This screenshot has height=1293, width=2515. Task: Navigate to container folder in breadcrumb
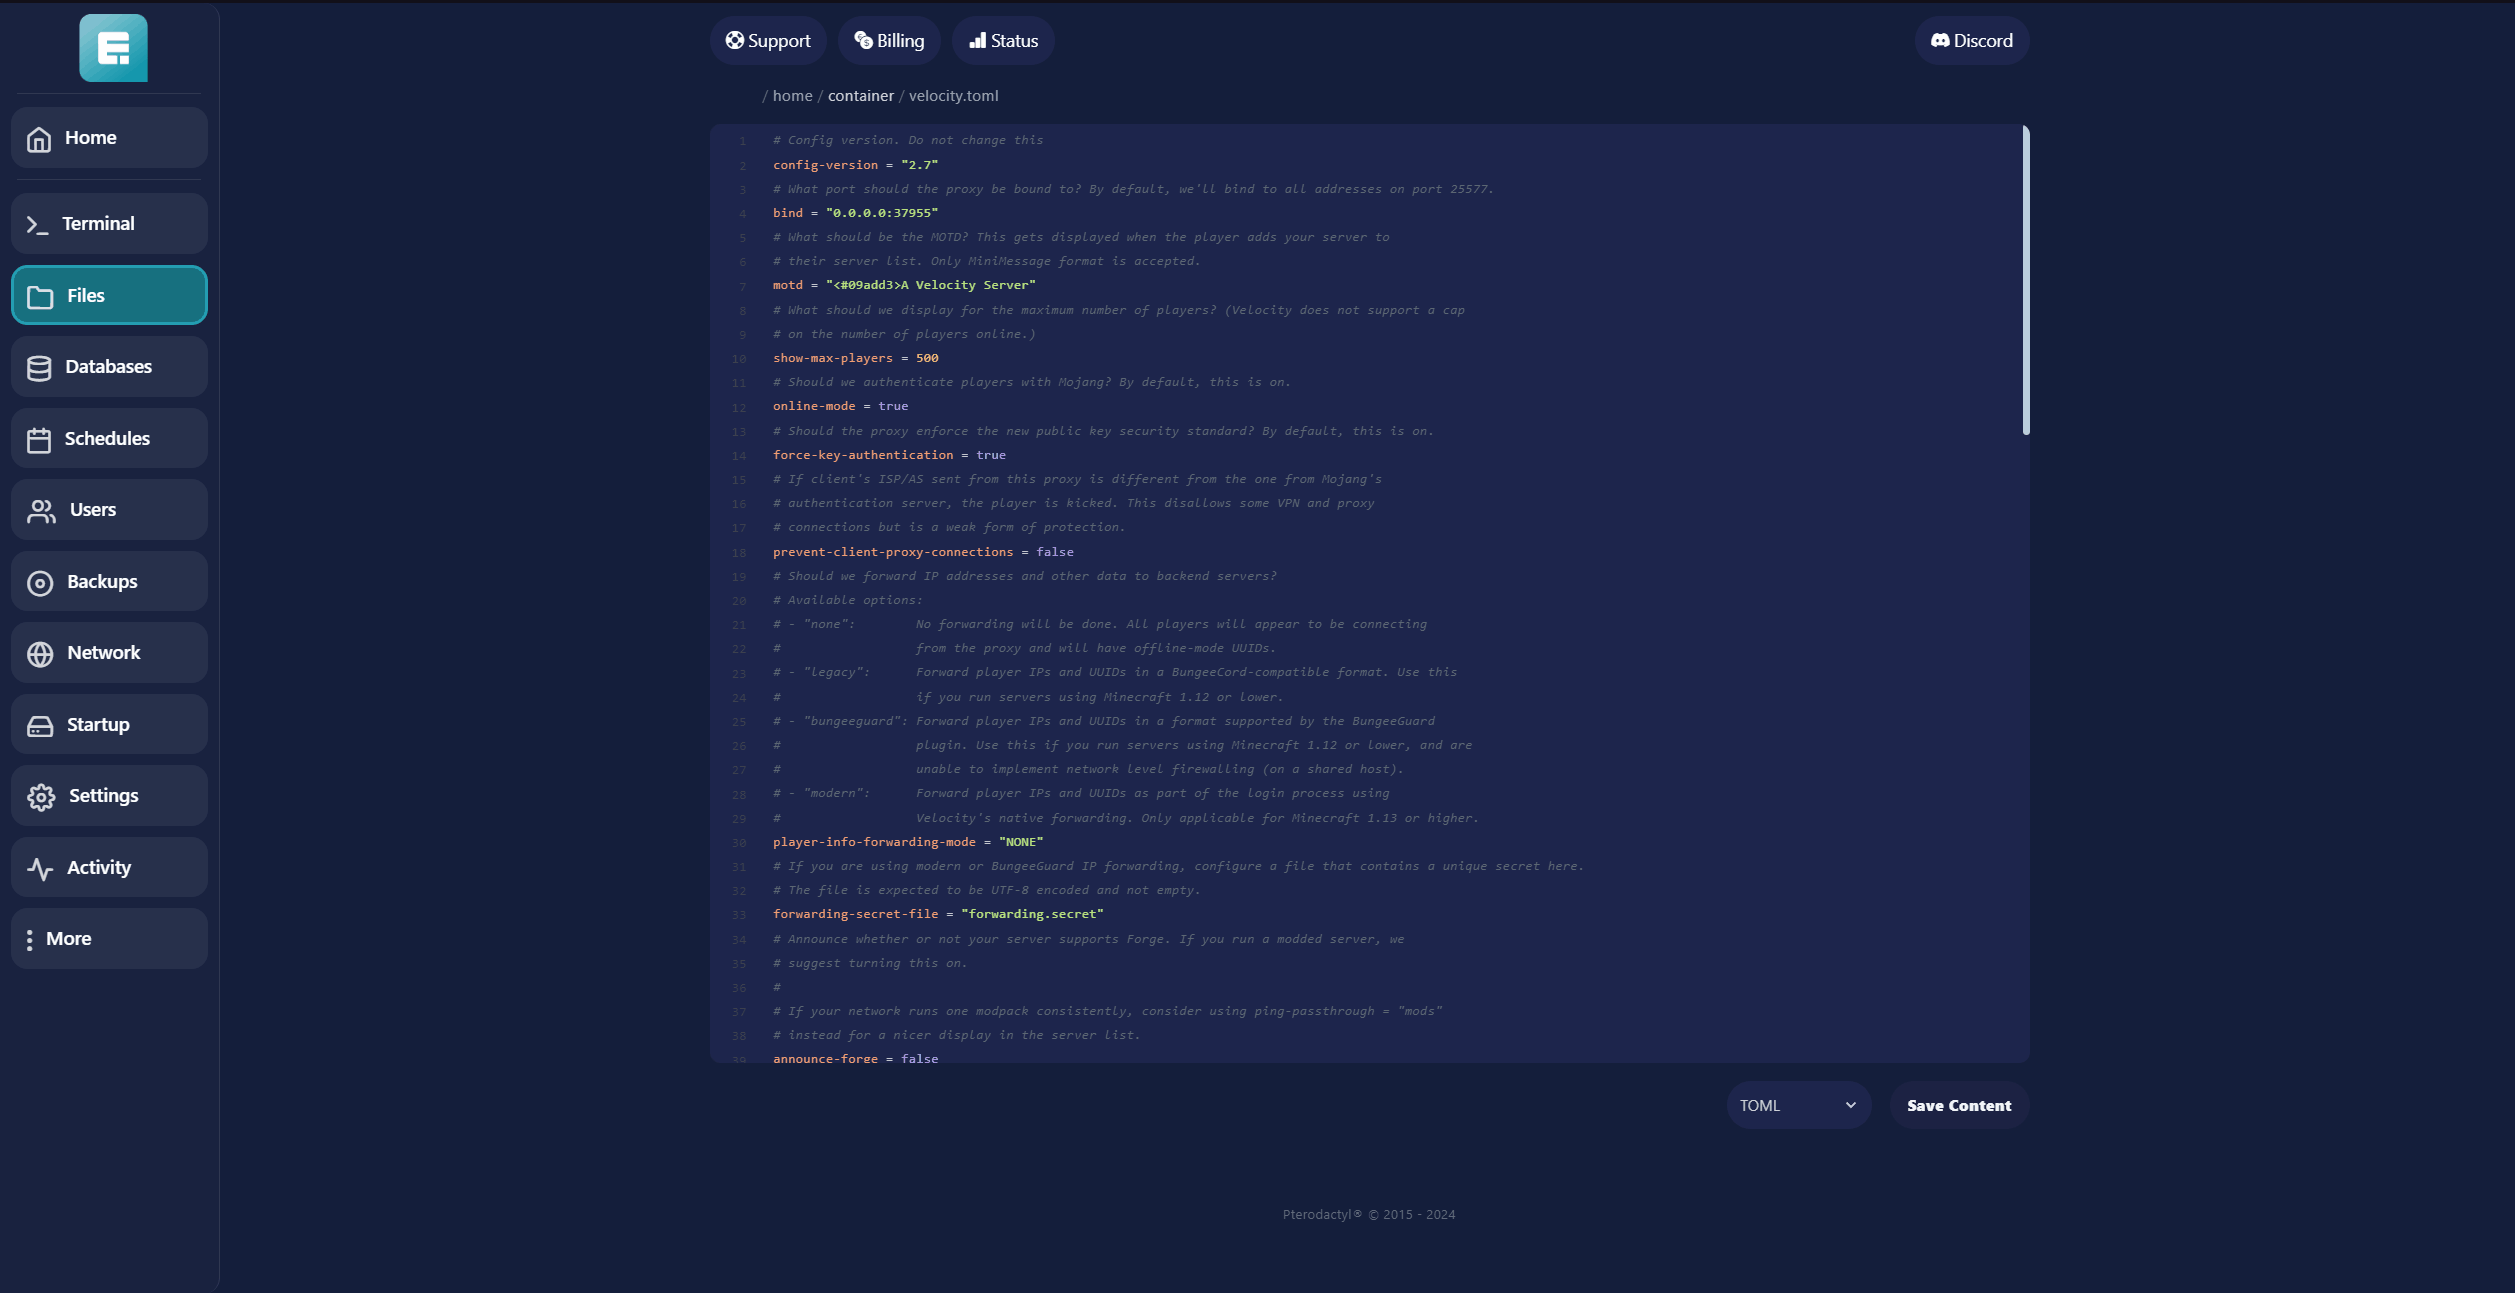860,96
